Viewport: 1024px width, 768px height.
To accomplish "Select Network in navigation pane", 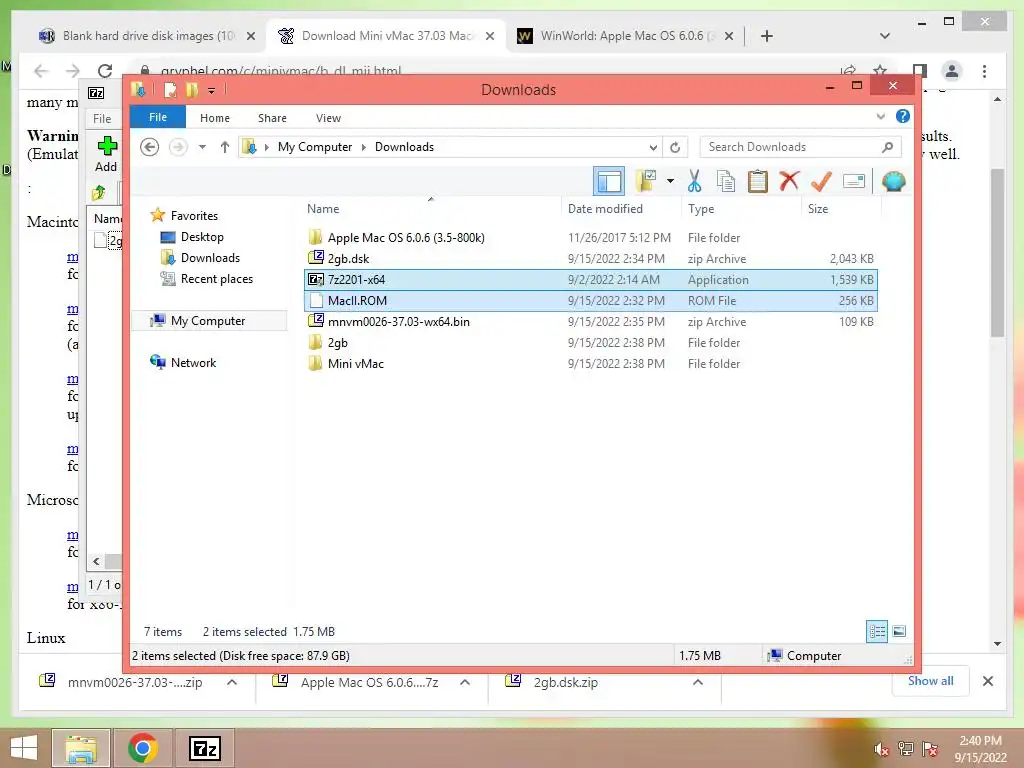I will tap(193, 362).
